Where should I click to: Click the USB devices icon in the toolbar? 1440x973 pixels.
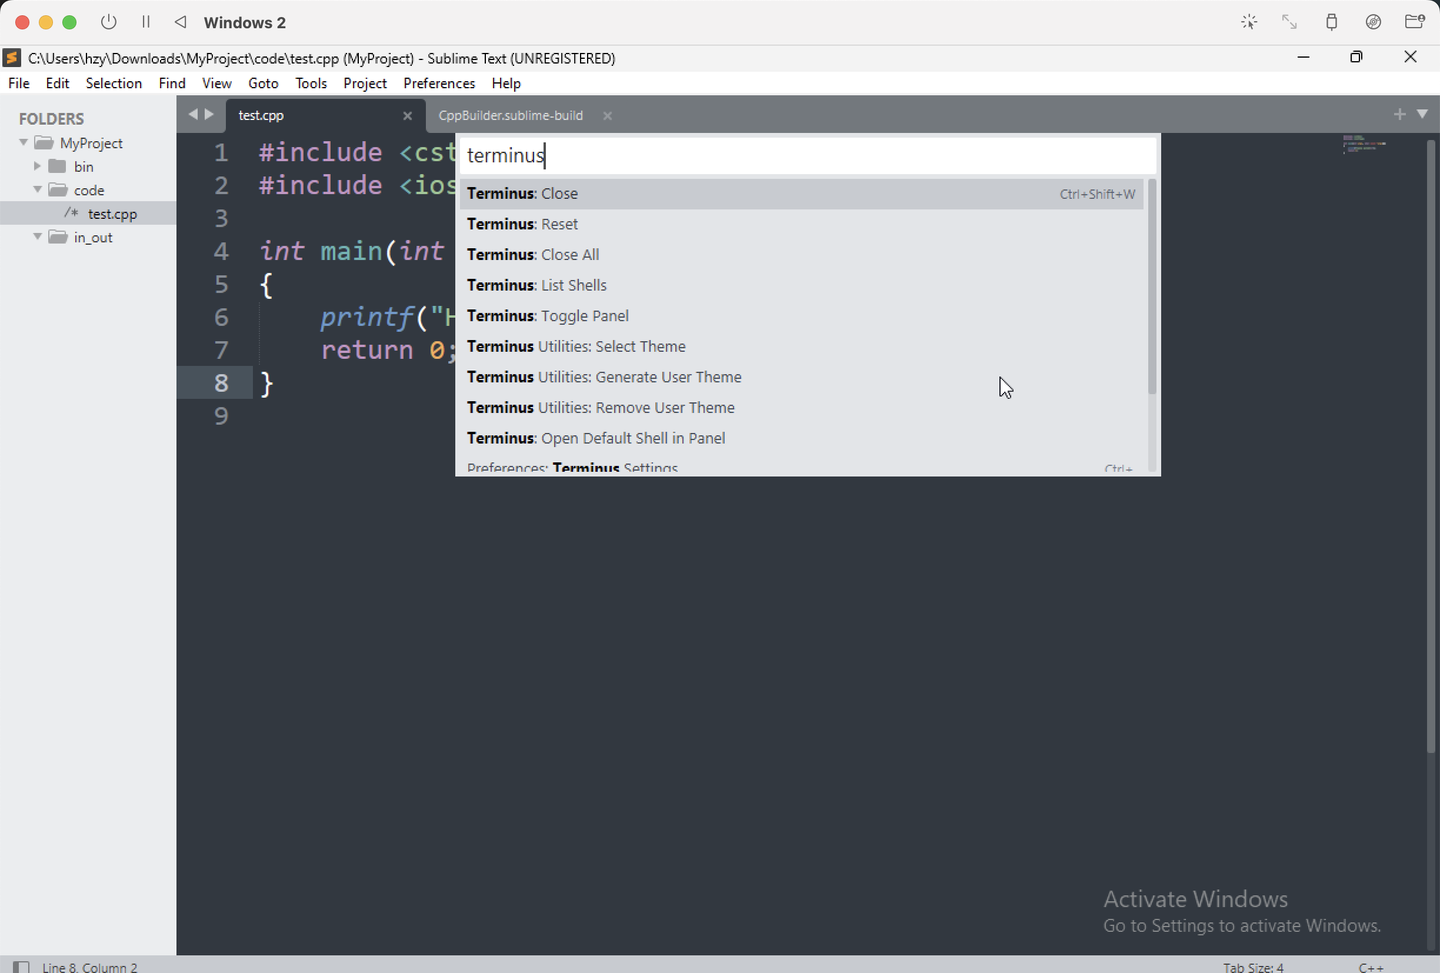click(1331, 21)
